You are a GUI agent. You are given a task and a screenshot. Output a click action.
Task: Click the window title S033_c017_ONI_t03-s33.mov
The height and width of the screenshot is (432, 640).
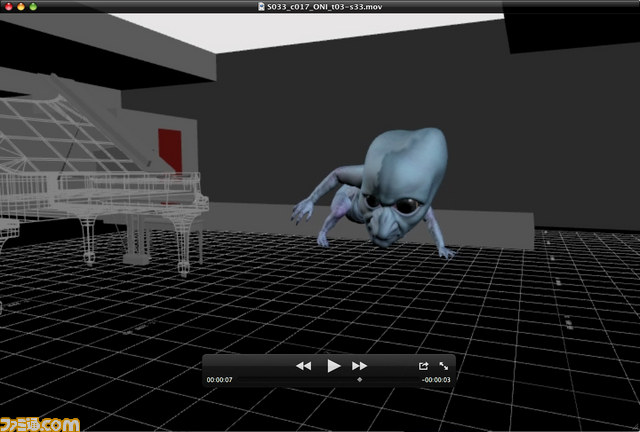[x=324, y=7]
